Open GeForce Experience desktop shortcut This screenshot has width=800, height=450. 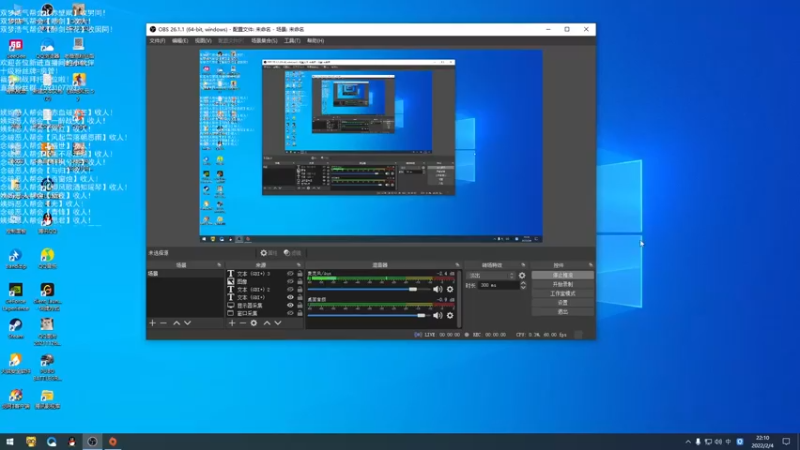[16, 297]
